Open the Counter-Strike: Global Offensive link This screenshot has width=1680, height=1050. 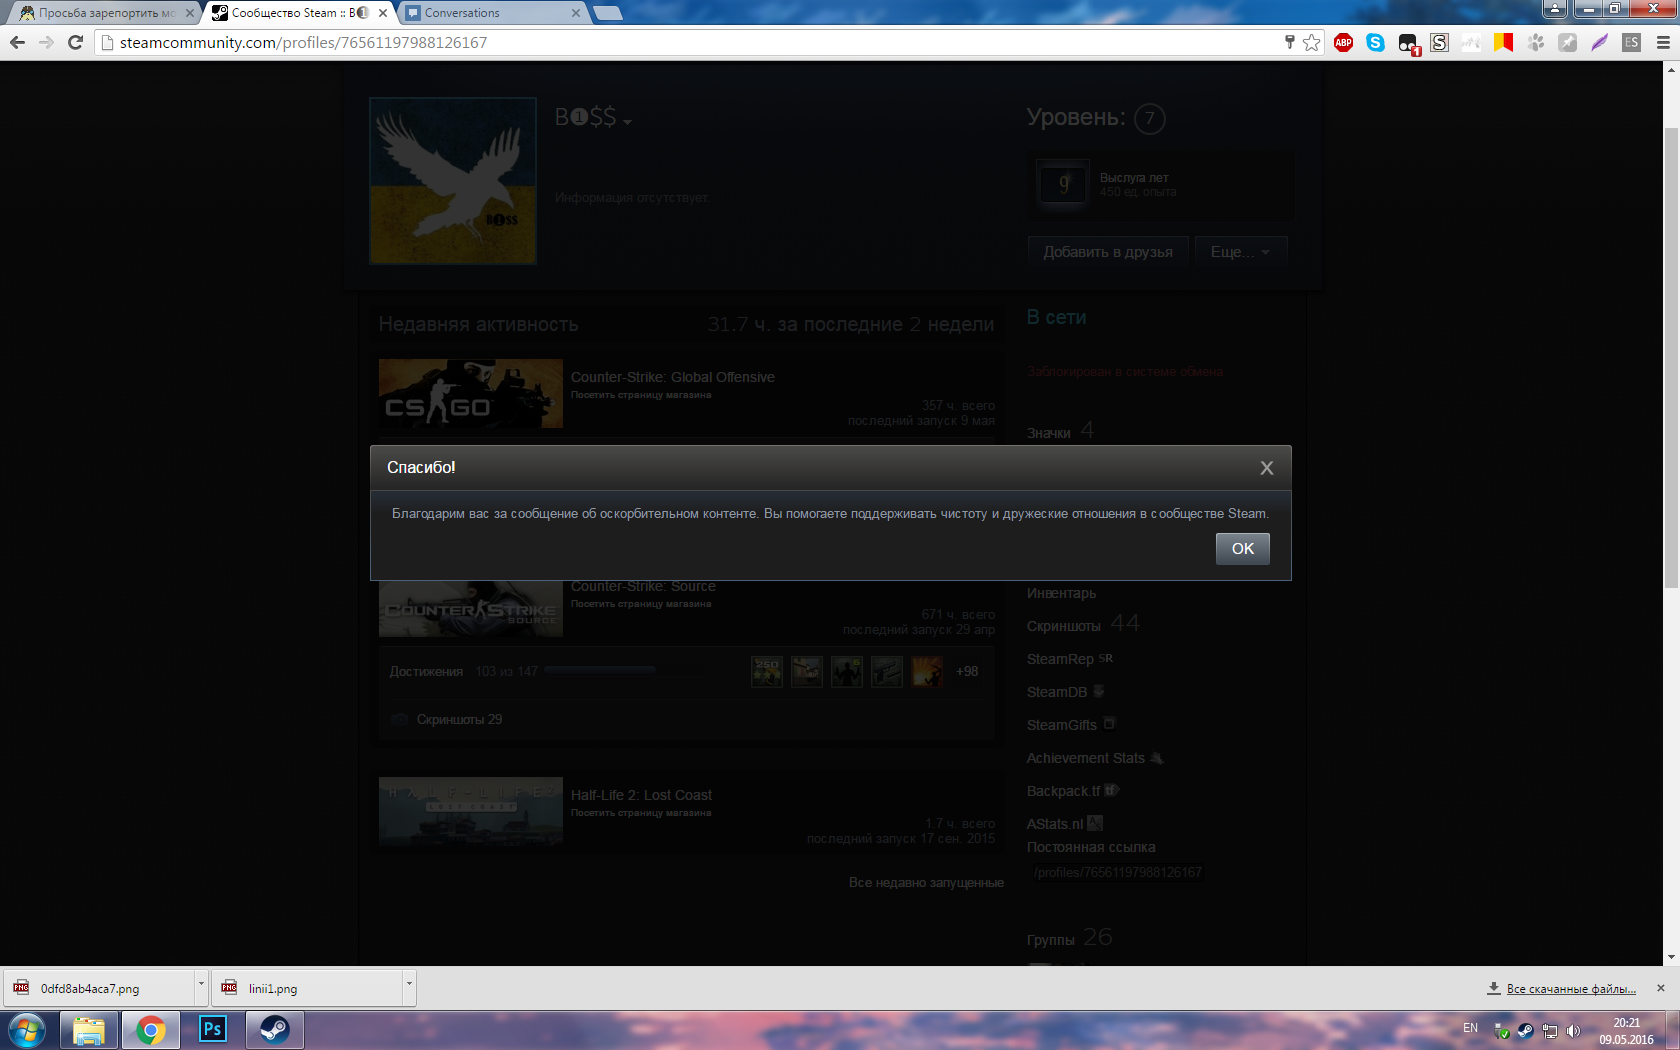point(673,377)
